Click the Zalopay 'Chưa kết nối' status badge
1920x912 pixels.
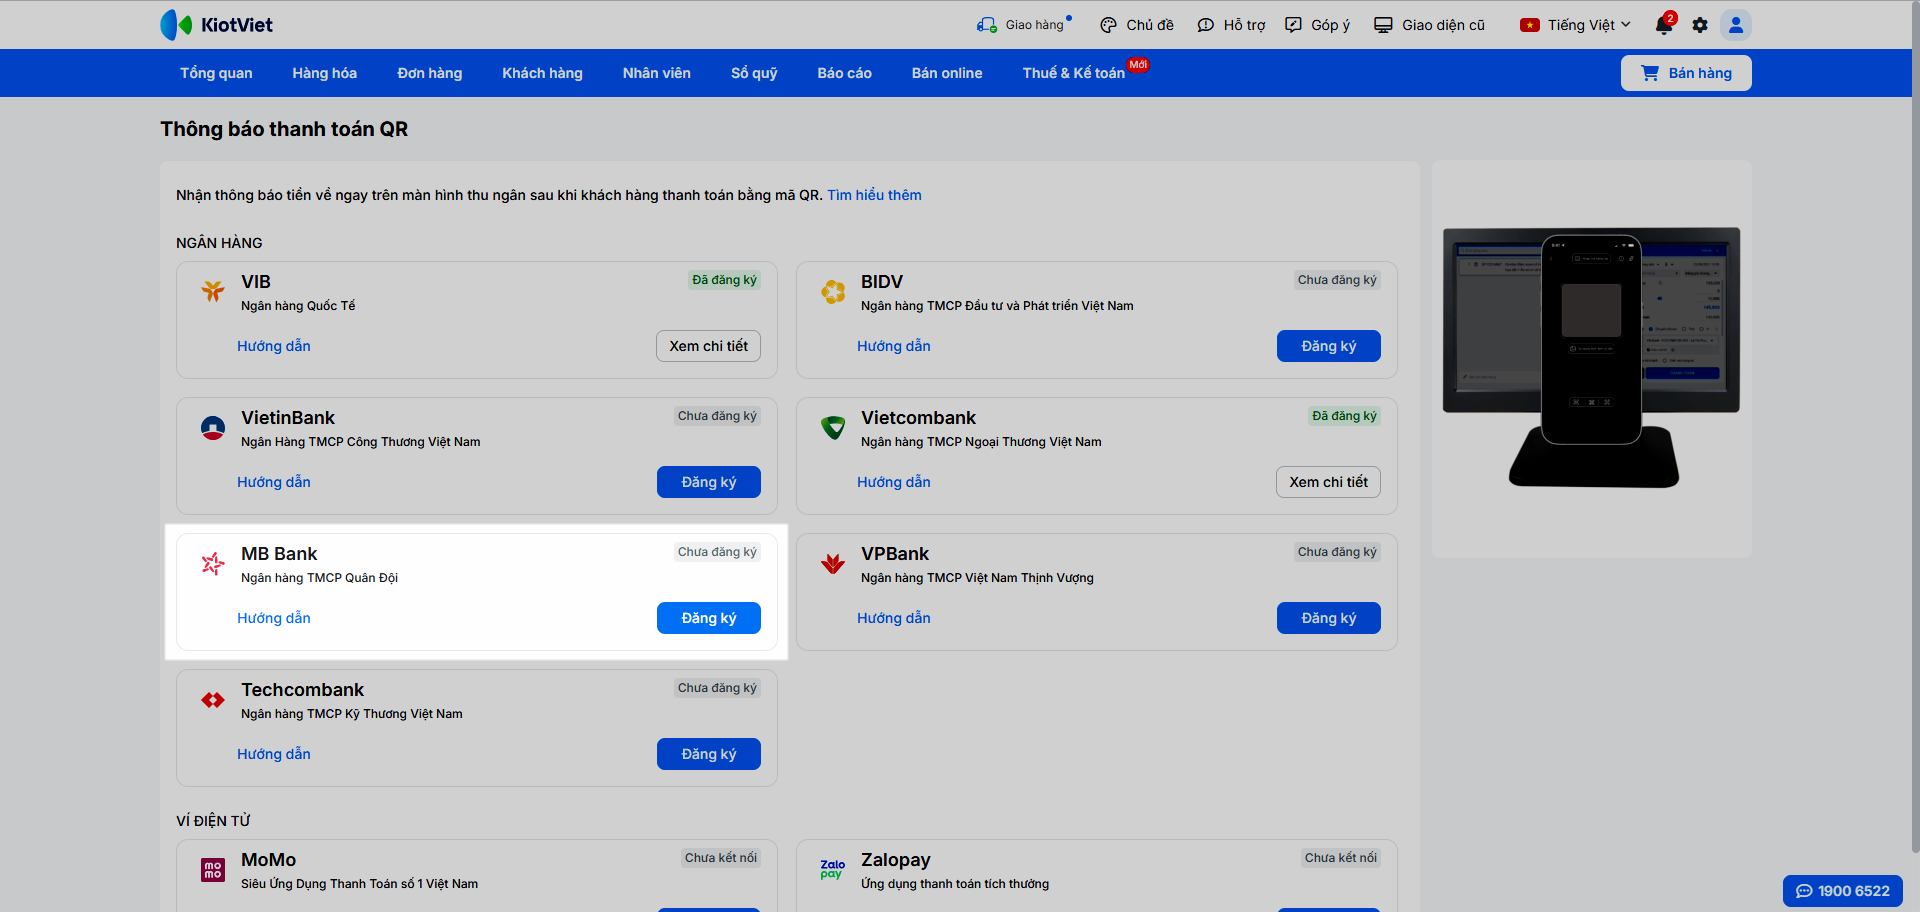point(1341,858)
